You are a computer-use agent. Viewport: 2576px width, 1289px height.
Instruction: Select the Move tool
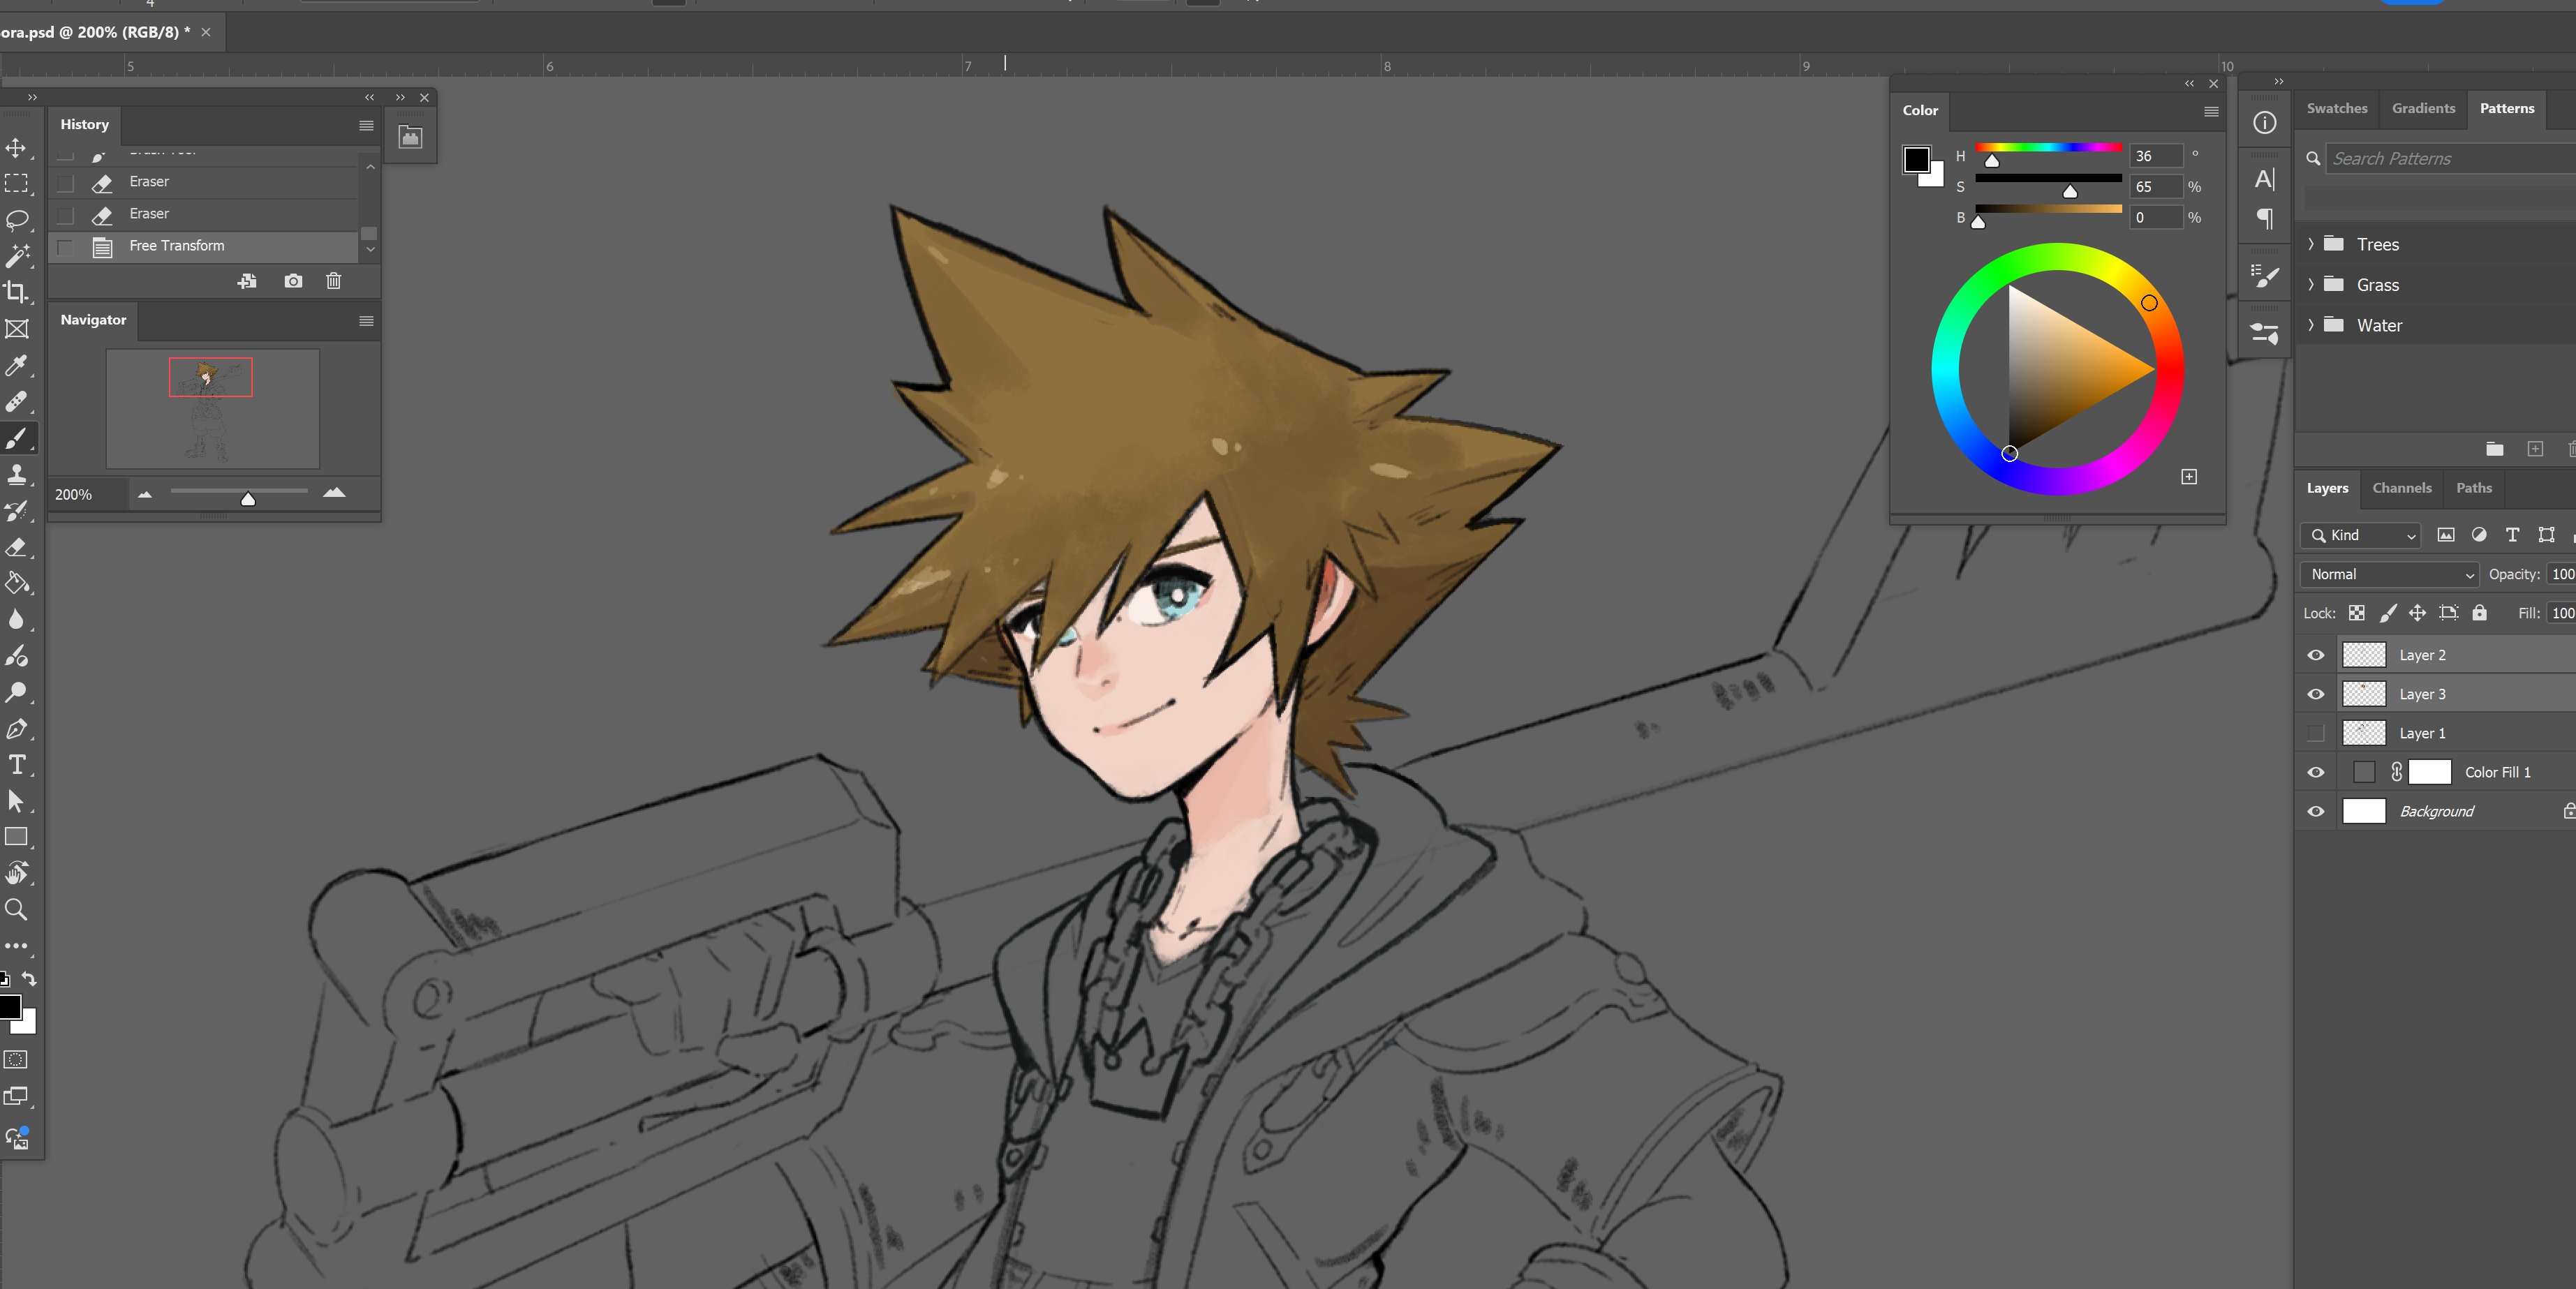pos(16,148)
